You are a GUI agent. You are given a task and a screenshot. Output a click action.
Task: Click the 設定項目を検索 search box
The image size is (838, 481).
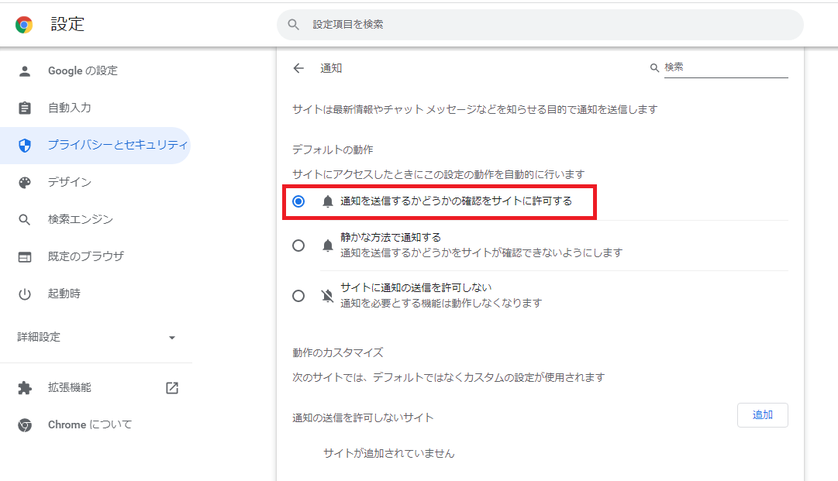pyautogui.click(x=540, y=24)
